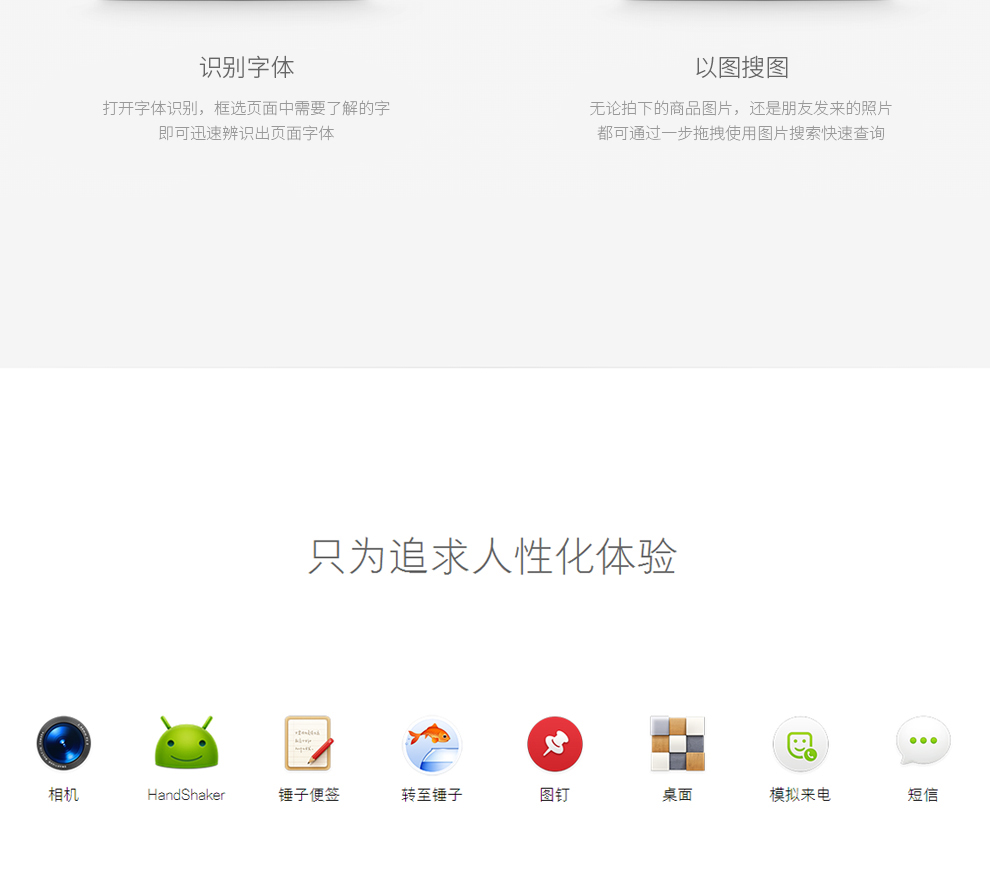
Task: Click the line 都可通过一步拖拽使用图片搜索快速查询
Action: pyautogui.click(x=741, y=133)
